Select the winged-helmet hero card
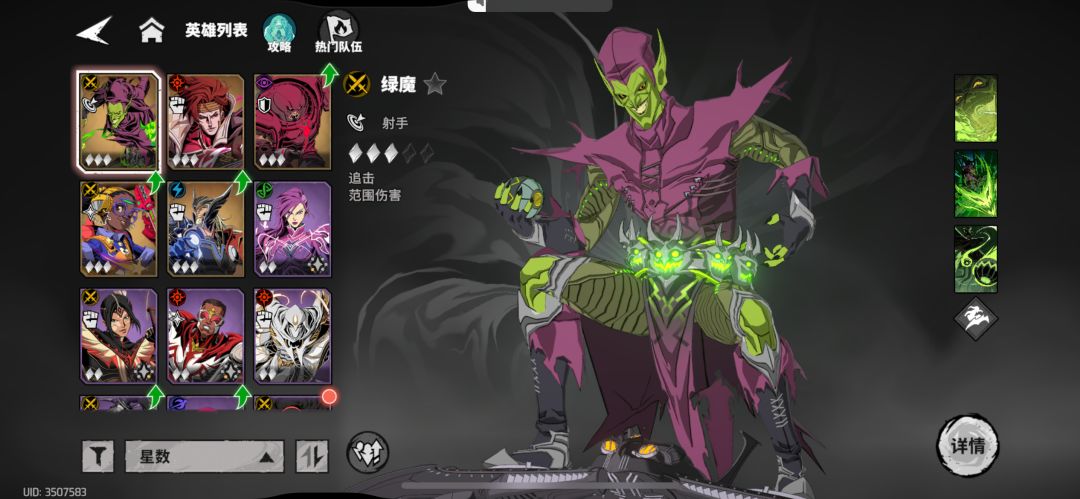 pos(205,228)
